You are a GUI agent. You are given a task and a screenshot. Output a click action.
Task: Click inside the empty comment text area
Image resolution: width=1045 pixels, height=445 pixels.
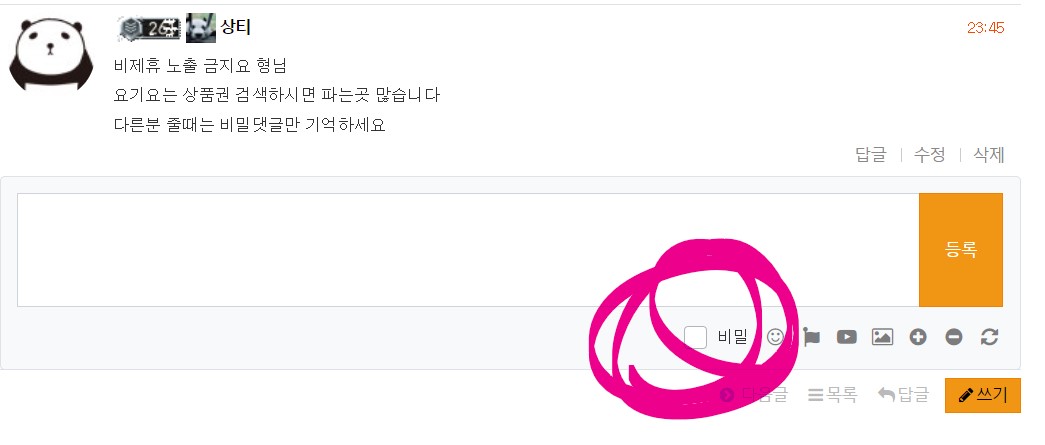468,250
